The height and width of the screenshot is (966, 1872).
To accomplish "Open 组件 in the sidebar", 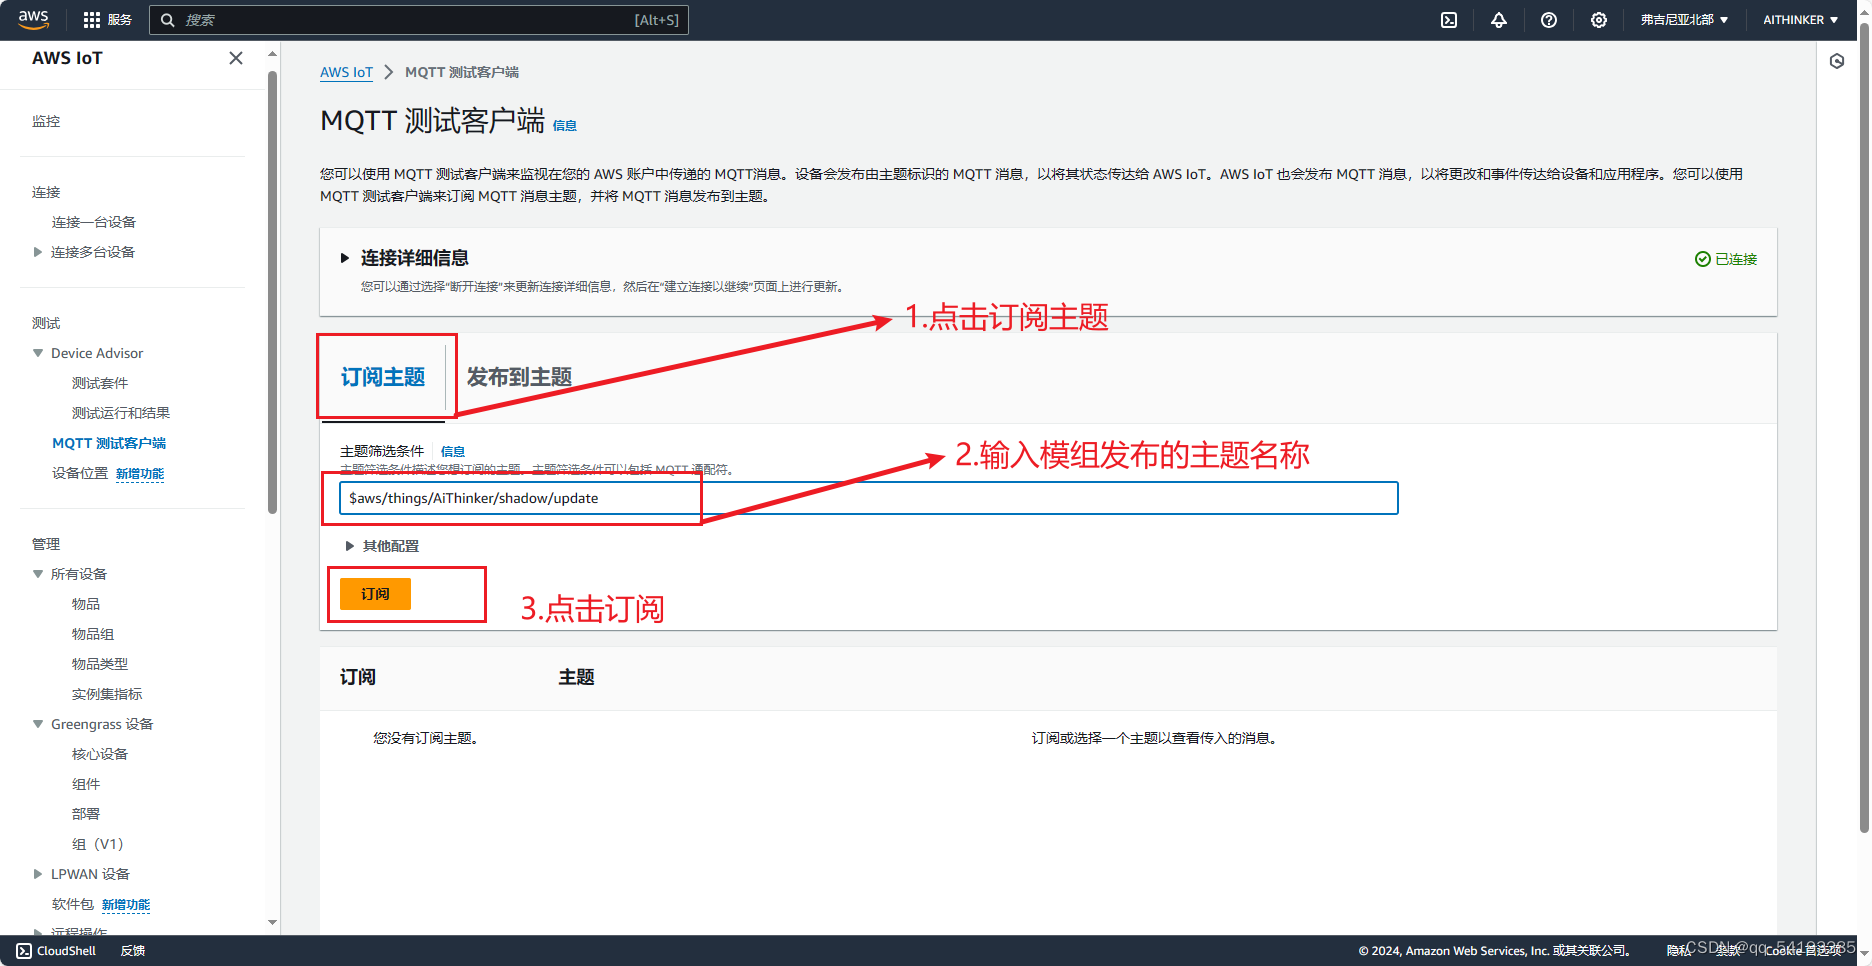I will (86, 784).
